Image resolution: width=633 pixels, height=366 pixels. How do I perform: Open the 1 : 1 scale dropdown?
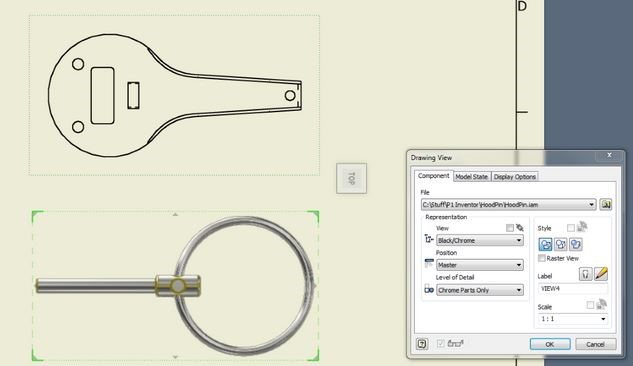click(x=603, y=319)
